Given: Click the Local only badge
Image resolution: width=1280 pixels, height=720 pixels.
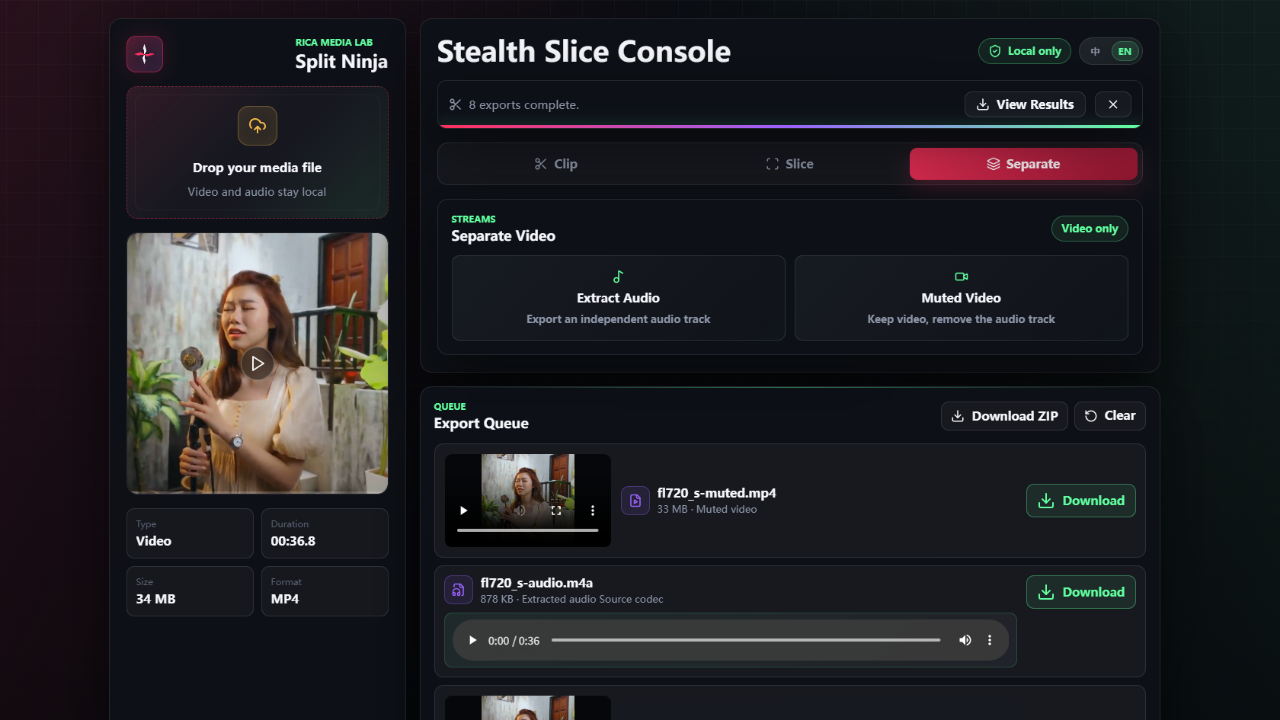Looking at the screenshot, I should click(x=1025, y=51).
